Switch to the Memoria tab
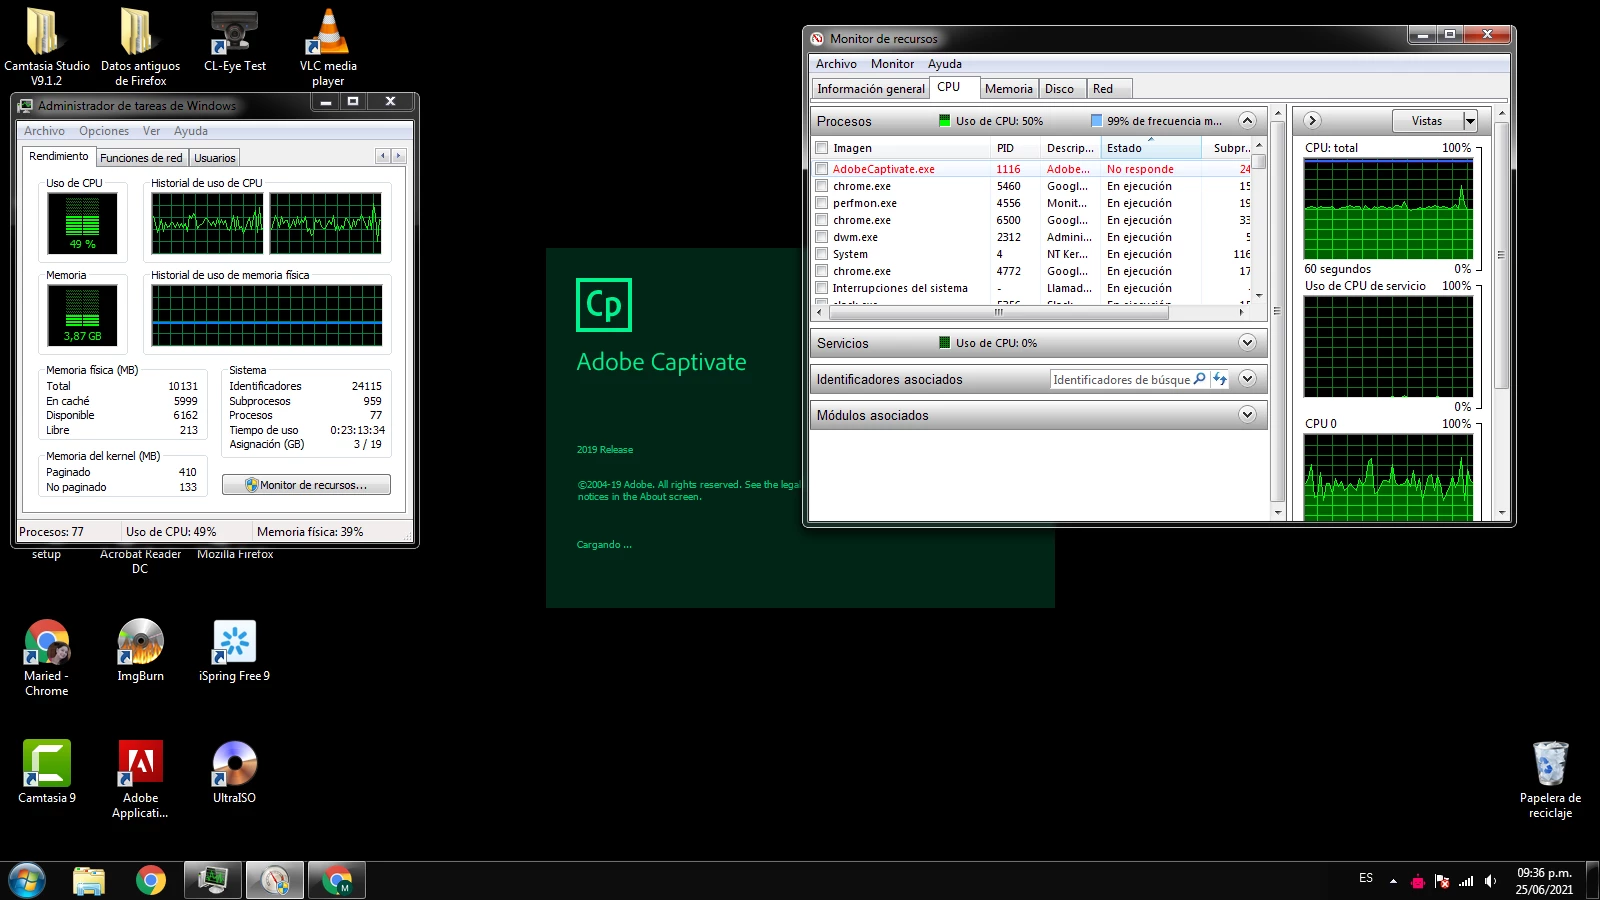The width and height of the screenshot is (1600, 900). point(1008,89)
